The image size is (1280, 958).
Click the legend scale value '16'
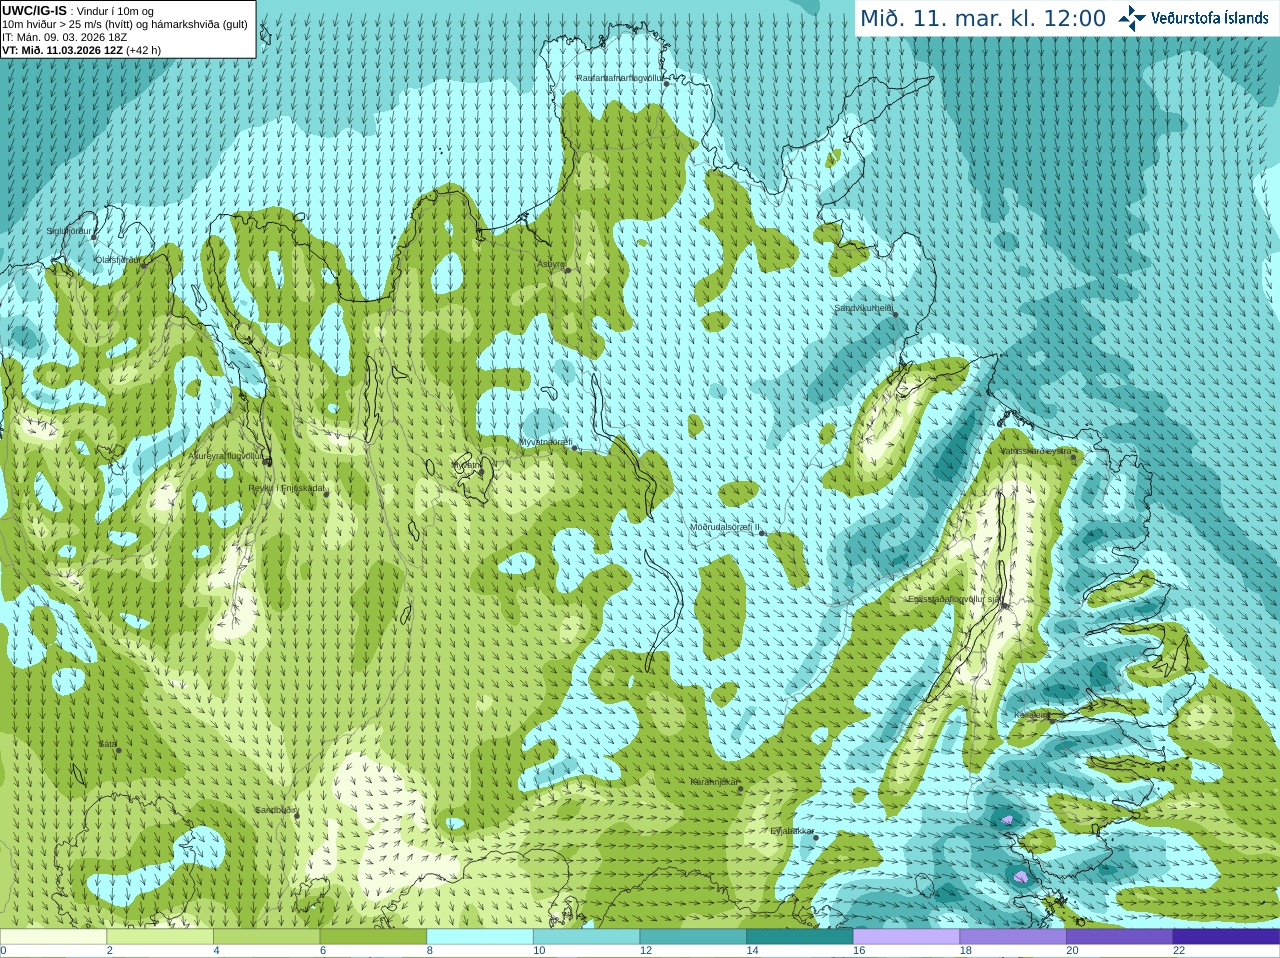(x=859, y=951)
